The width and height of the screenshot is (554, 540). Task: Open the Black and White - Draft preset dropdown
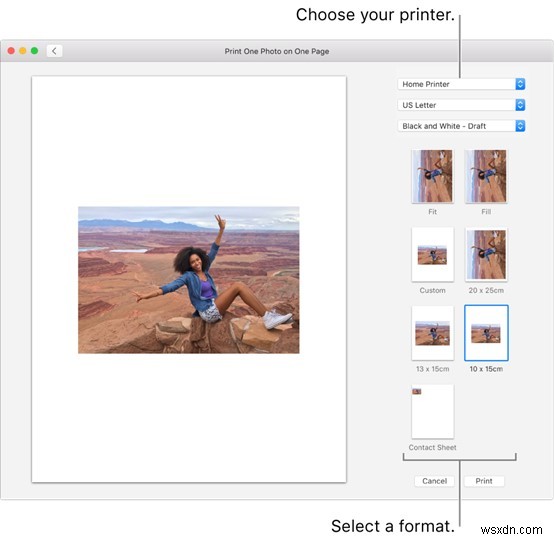point(461,126)
